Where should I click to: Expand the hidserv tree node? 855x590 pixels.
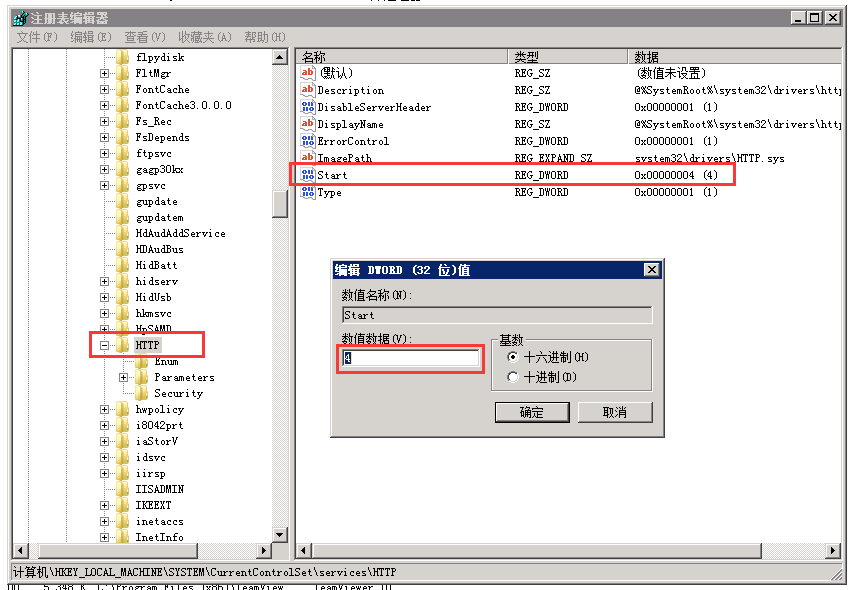point(104,281)
